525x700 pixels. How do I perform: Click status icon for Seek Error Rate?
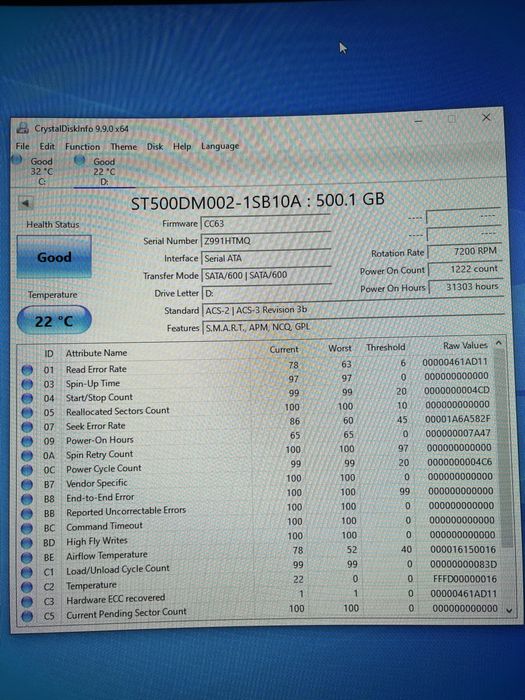(27, 427)
